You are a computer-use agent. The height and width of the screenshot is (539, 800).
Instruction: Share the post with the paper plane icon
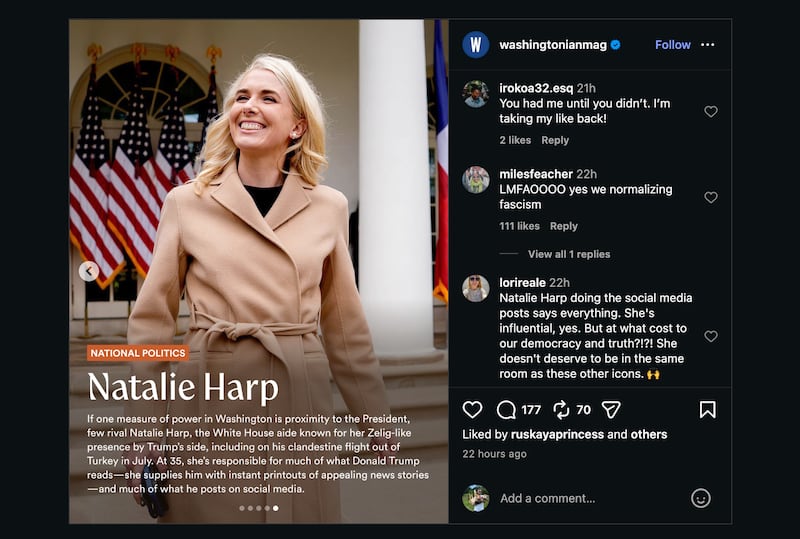[x=611, y=409]
